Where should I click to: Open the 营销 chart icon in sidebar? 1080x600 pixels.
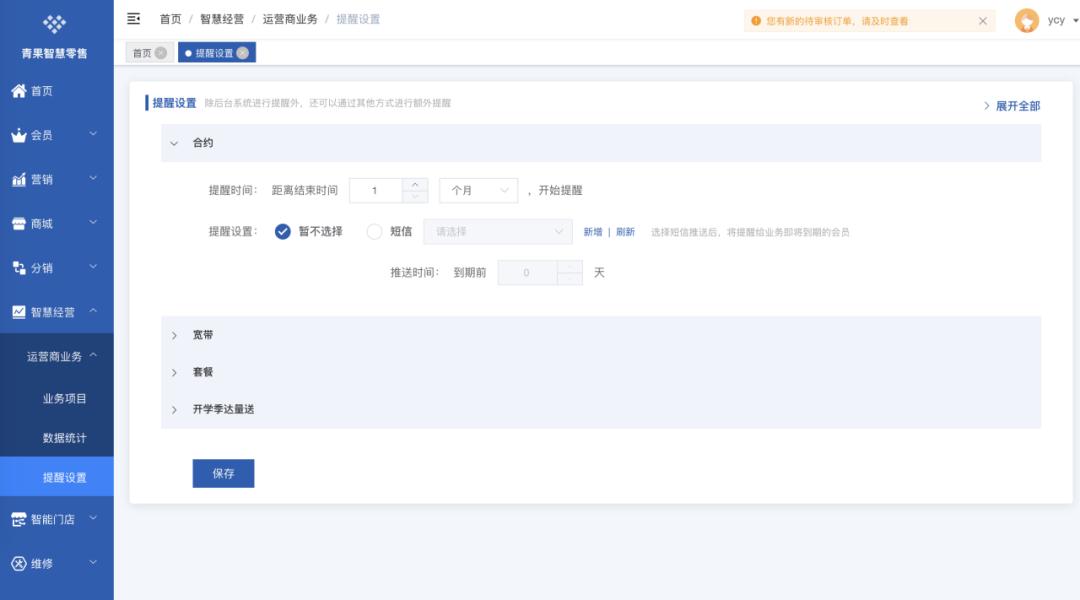coord(16,178)
